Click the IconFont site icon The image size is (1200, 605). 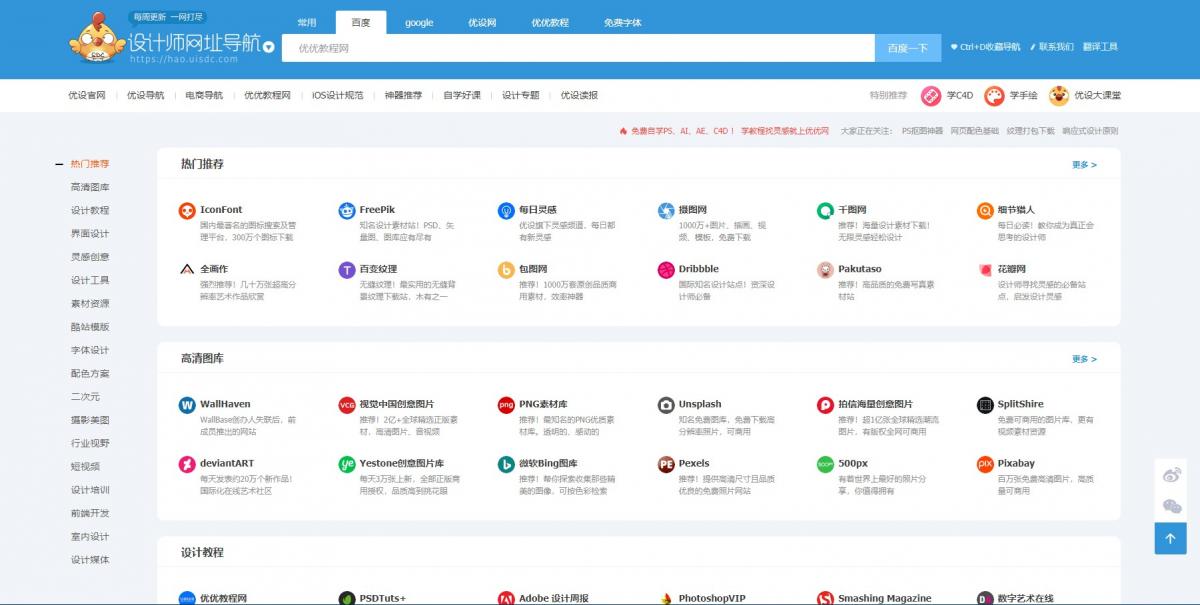186,210
